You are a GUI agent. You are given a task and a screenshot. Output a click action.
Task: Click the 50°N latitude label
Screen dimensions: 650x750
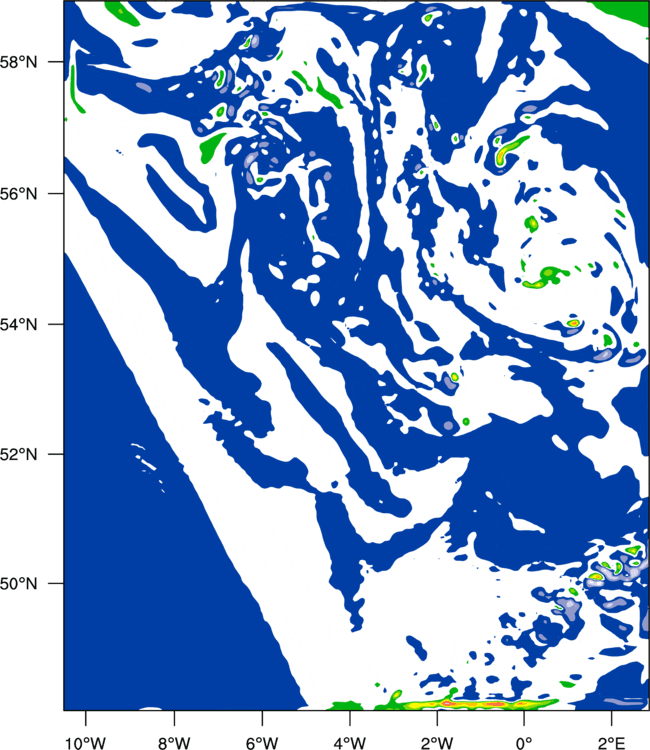click(18, 584)
